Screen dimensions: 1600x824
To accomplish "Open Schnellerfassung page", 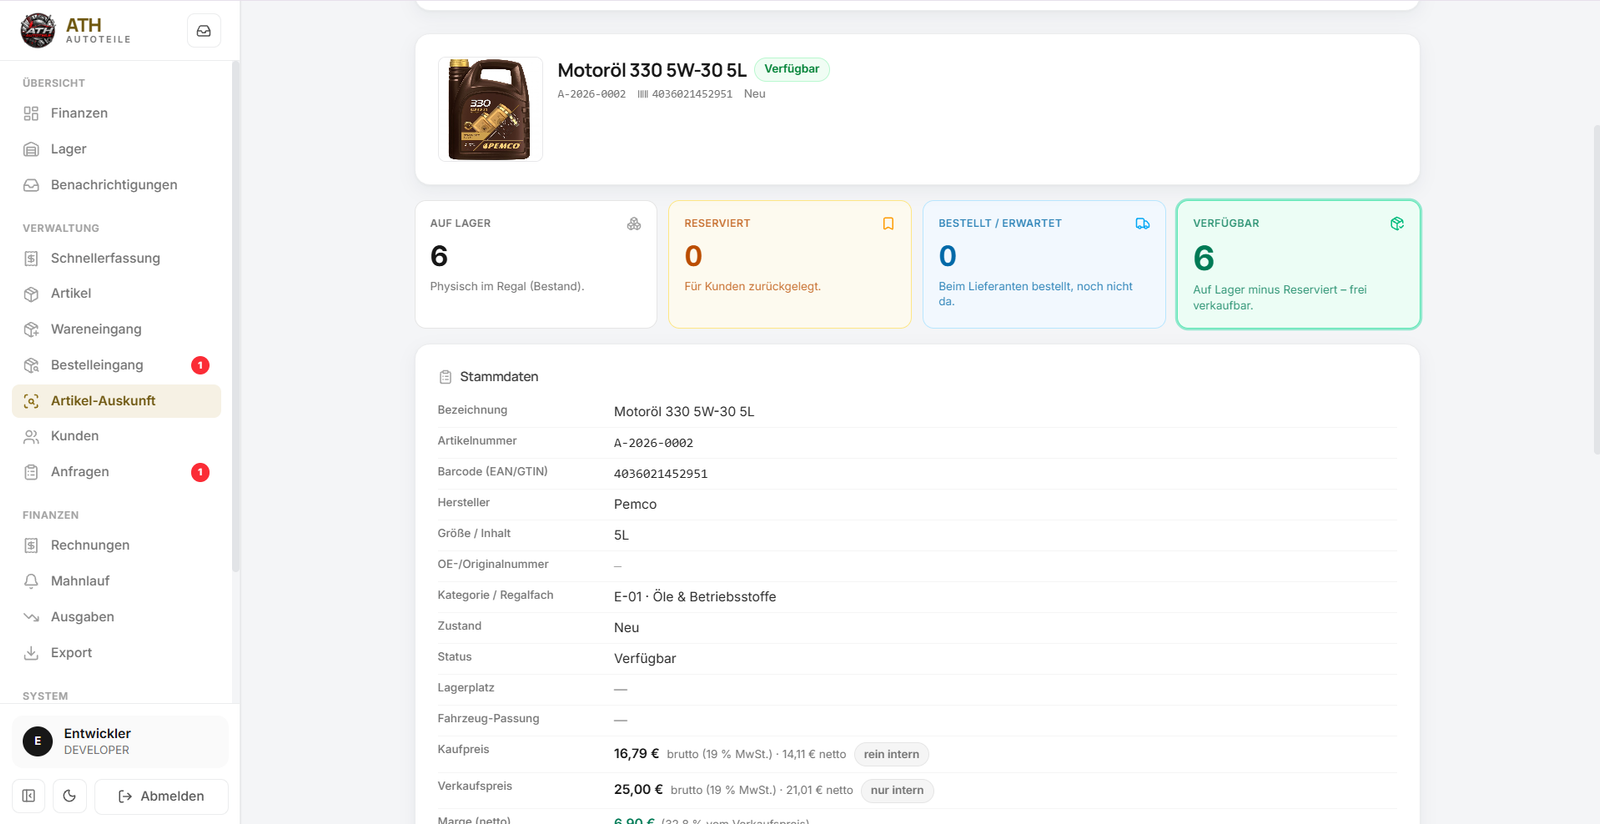I will coord(116,258).
